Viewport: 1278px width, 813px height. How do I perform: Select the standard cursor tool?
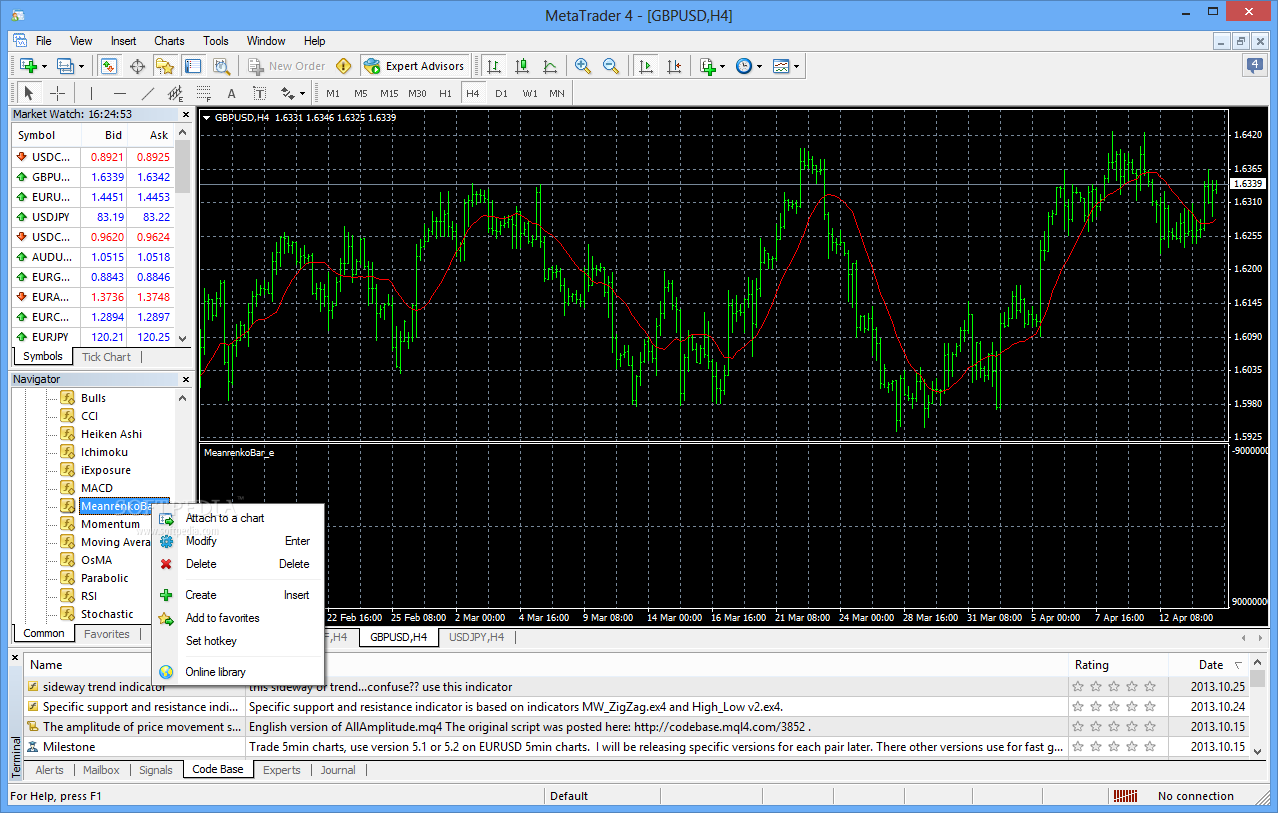pos(28,93)
